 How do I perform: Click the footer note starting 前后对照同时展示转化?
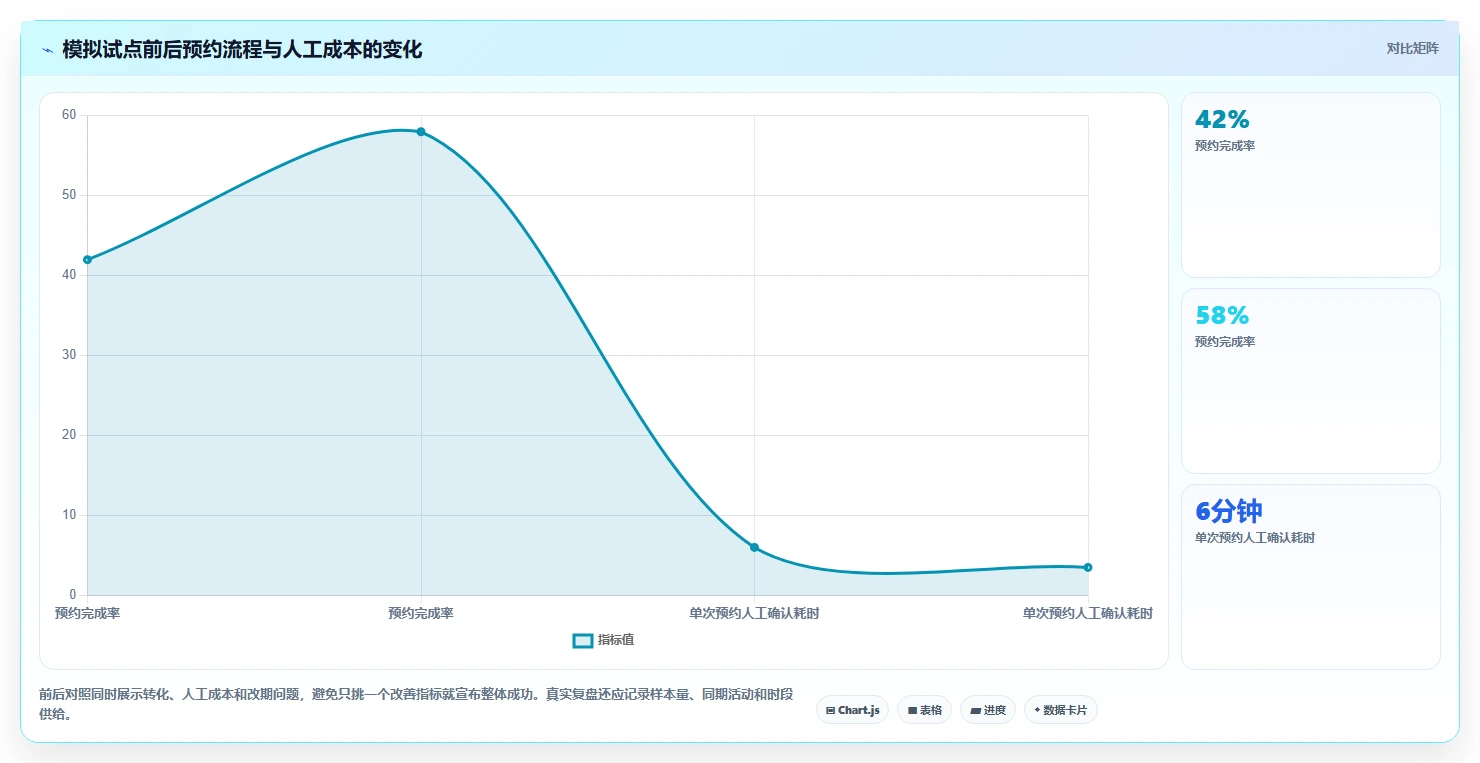pos(416,704)
